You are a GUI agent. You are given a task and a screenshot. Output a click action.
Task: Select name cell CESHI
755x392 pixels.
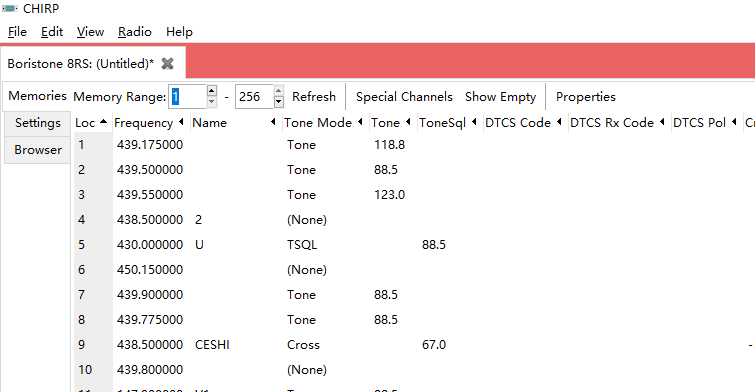[212, 345]
